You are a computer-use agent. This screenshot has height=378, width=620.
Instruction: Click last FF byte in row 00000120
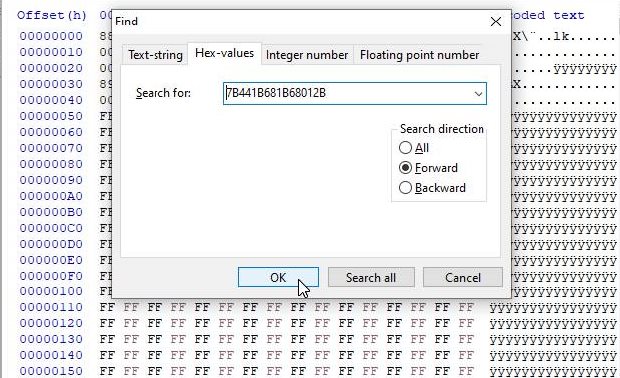(466, 323)
